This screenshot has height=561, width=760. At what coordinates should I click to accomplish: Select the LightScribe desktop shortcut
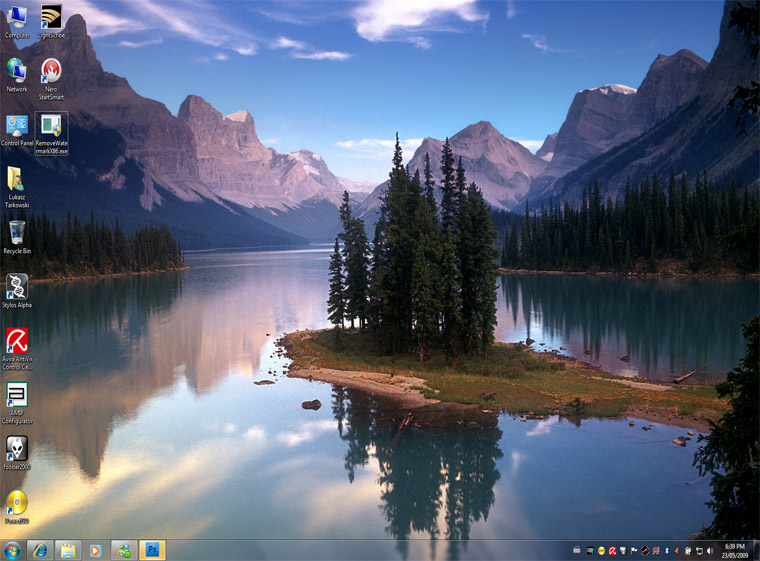tap(51, 21)
